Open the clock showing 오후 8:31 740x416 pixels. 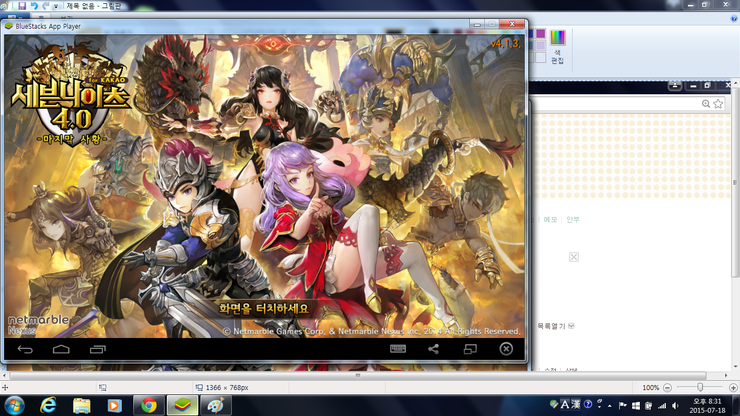coord(707,406)
